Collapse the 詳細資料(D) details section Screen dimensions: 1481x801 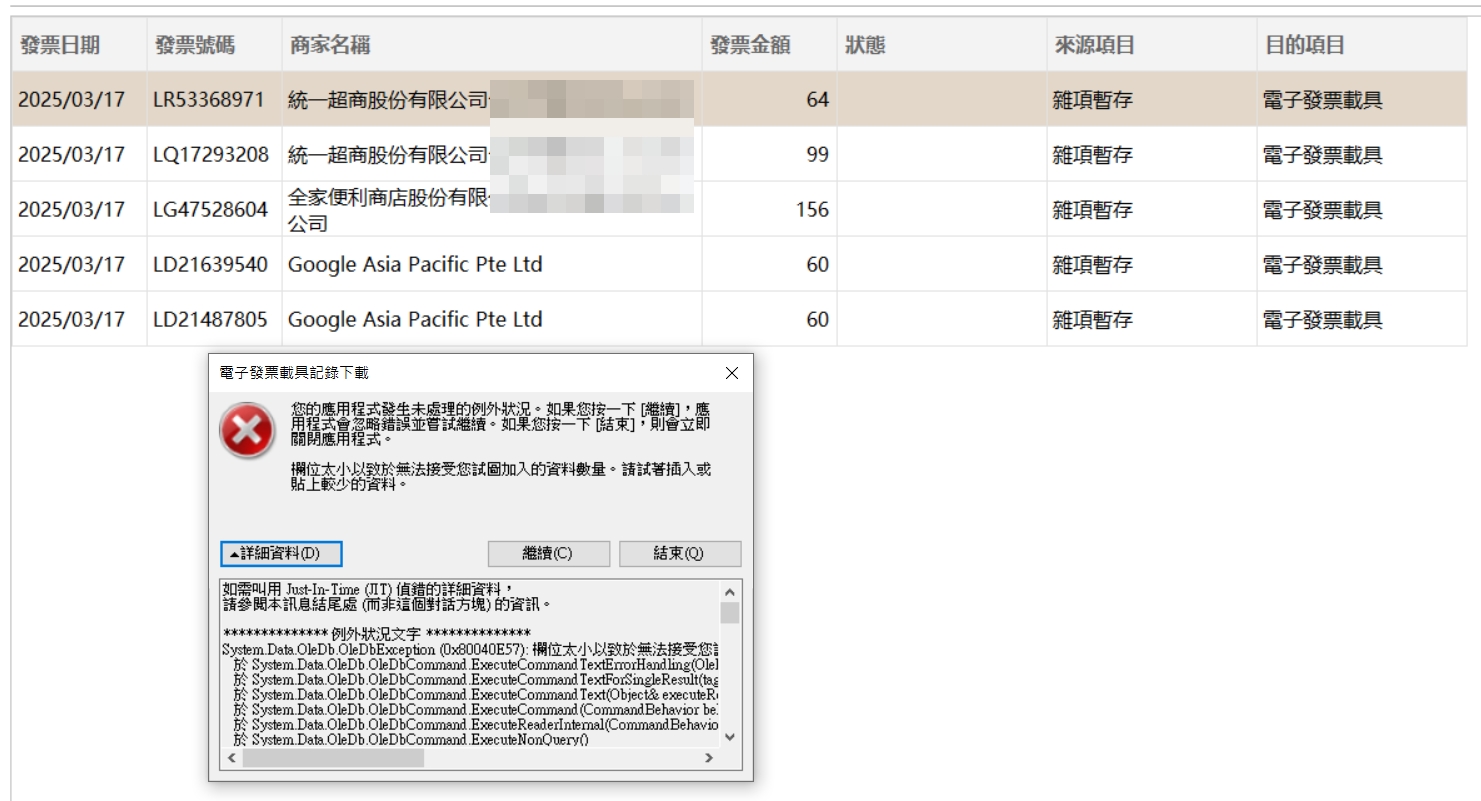(x=281, y=554)
